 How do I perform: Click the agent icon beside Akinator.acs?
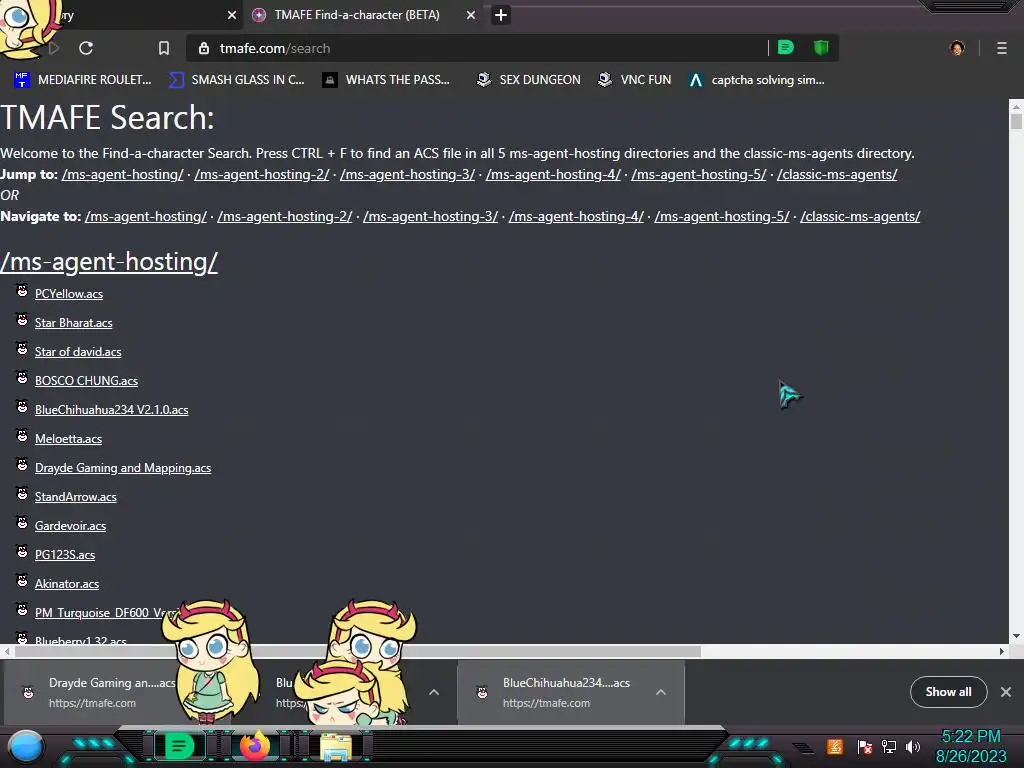click(22, 581)
